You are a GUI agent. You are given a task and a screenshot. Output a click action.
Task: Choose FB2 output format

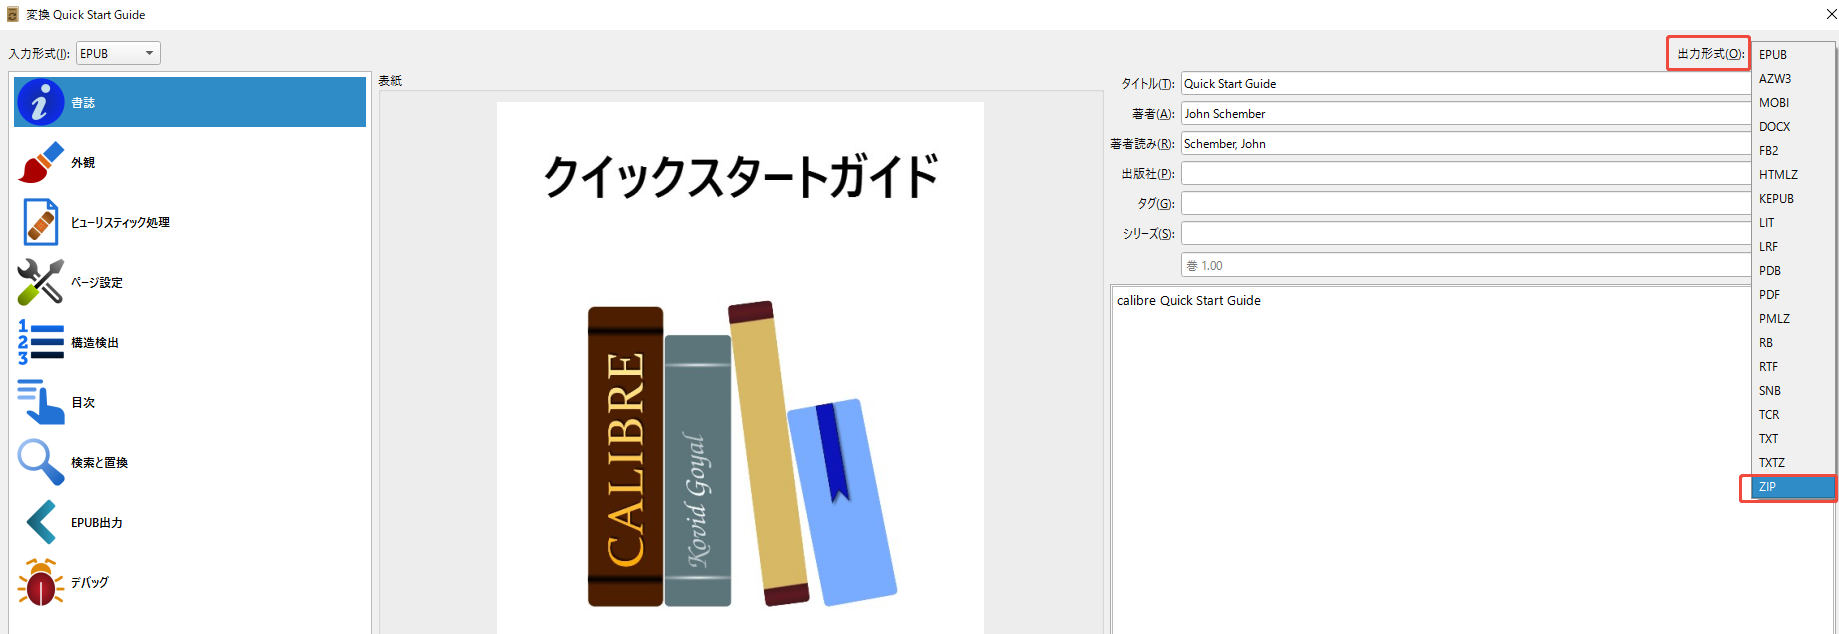pos(1794,150)
